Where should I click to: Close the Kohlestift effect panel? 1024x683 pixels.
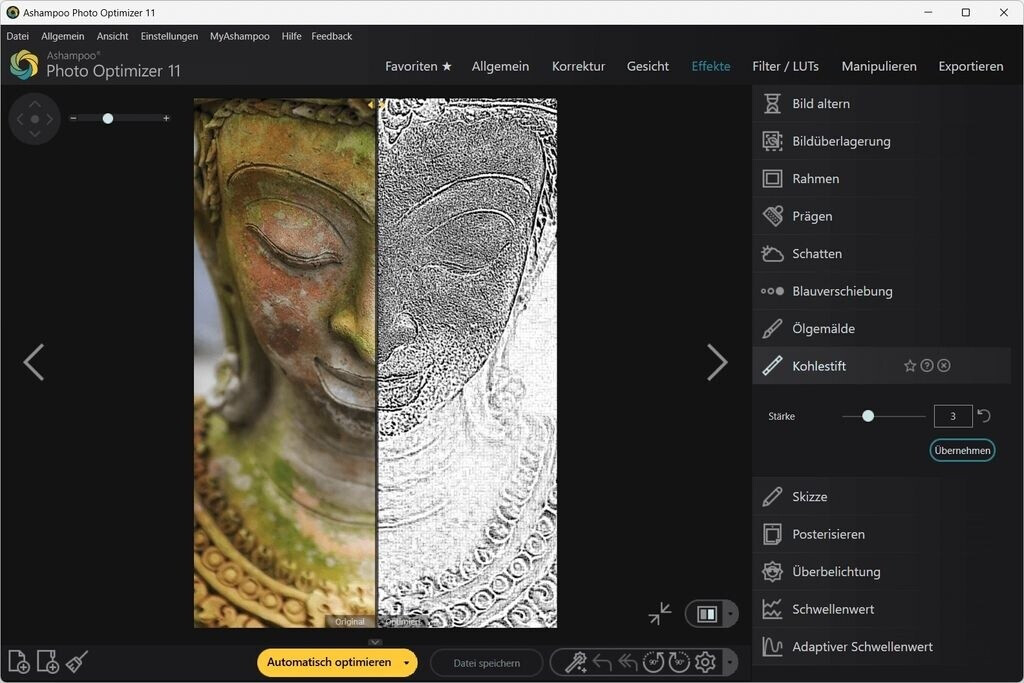(x=944, y=366)
